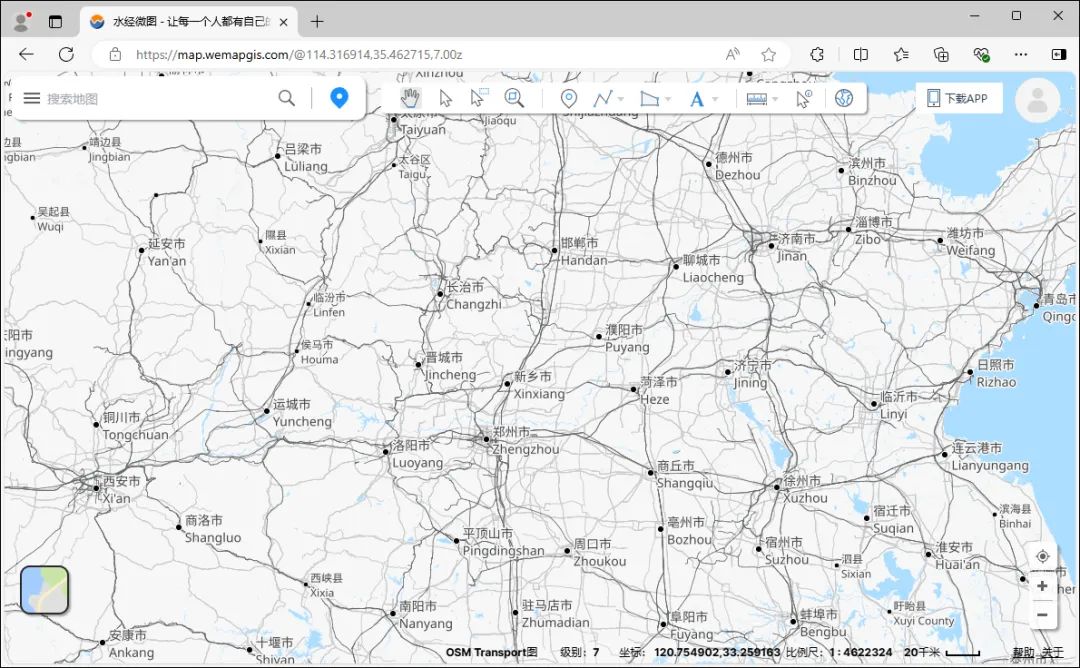Open the globe view tool
1080x668 pixels.
pyautogui.click(x=844, y=98)
